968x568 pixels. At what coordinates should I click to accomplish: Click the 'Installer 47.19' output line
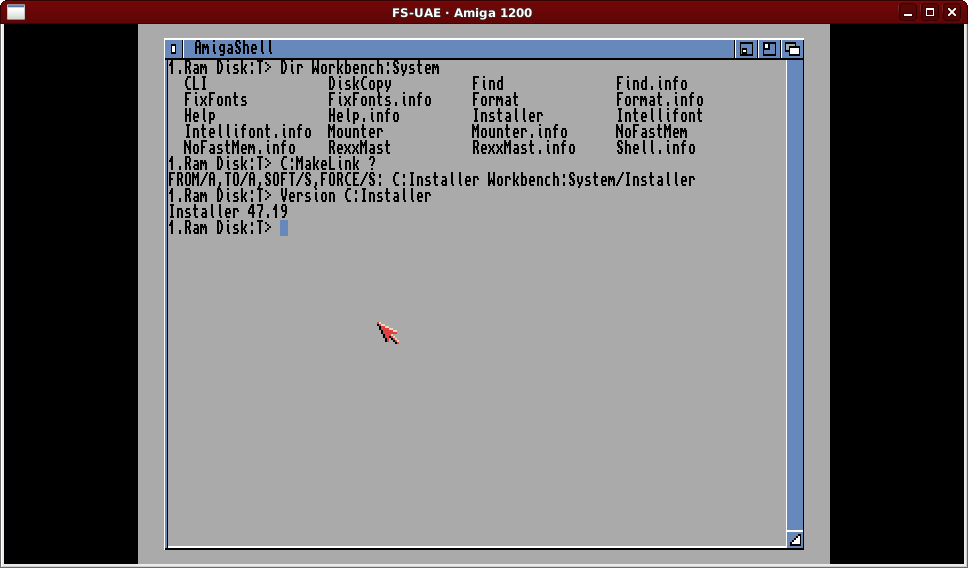[x=228, y=212]
